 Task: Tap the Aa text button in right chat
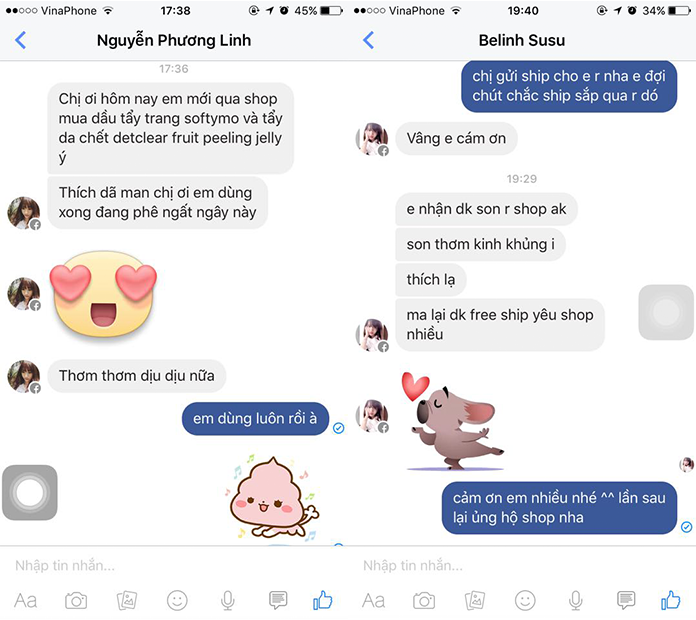point(373,601)
